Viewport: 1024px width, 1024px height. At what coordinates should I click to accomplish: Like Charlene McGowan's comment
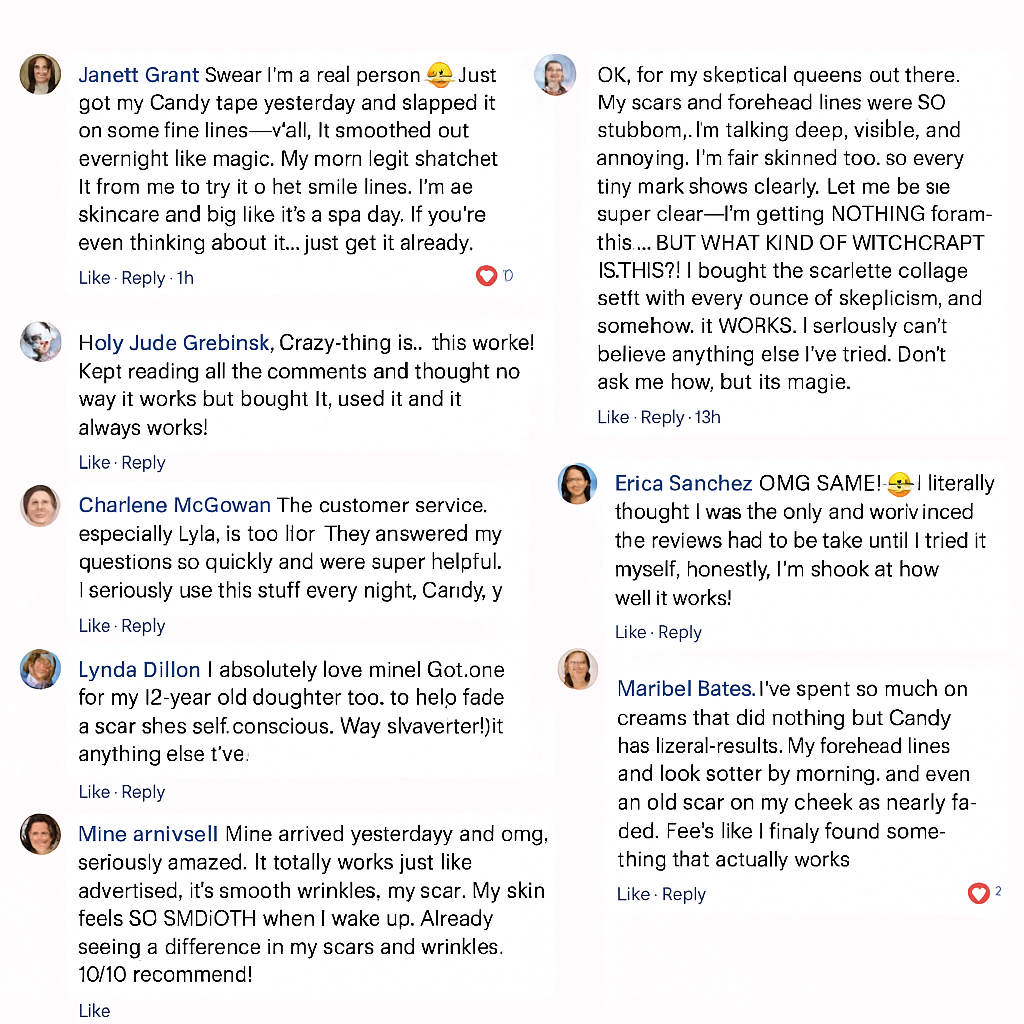(94, 626)
